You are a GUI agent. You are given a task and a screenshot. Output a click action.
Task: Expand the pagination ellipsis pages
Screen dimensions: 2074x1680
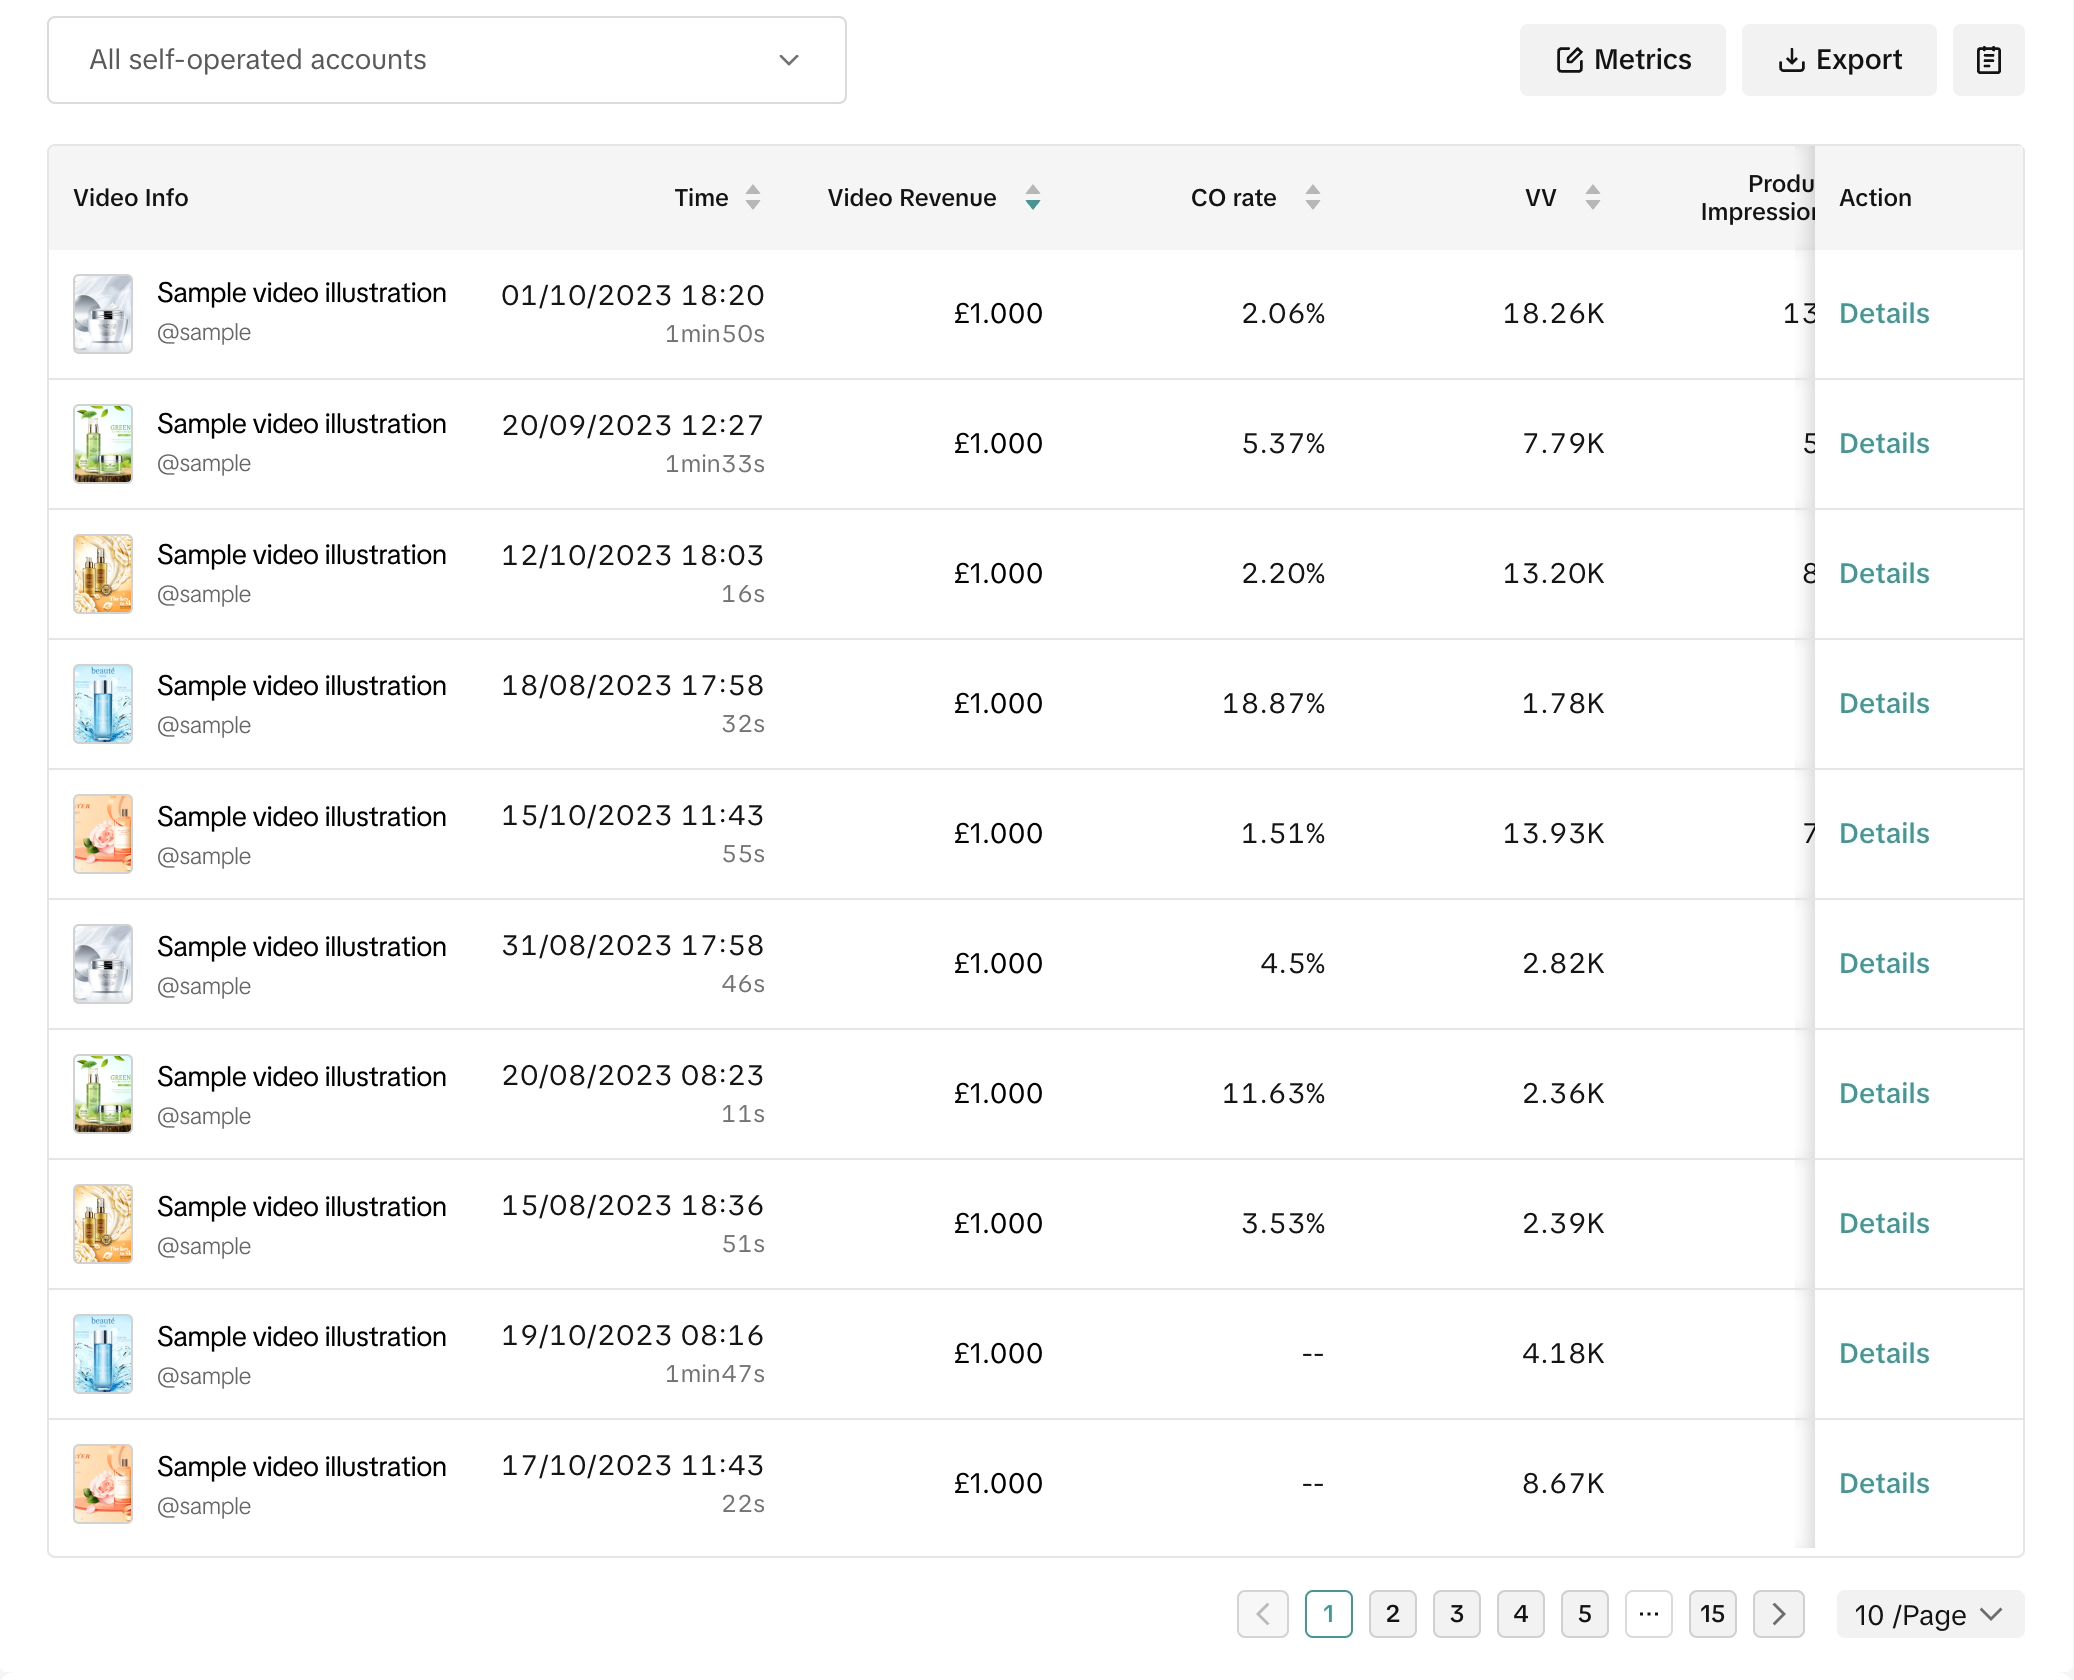(x=1648, y=1614)
